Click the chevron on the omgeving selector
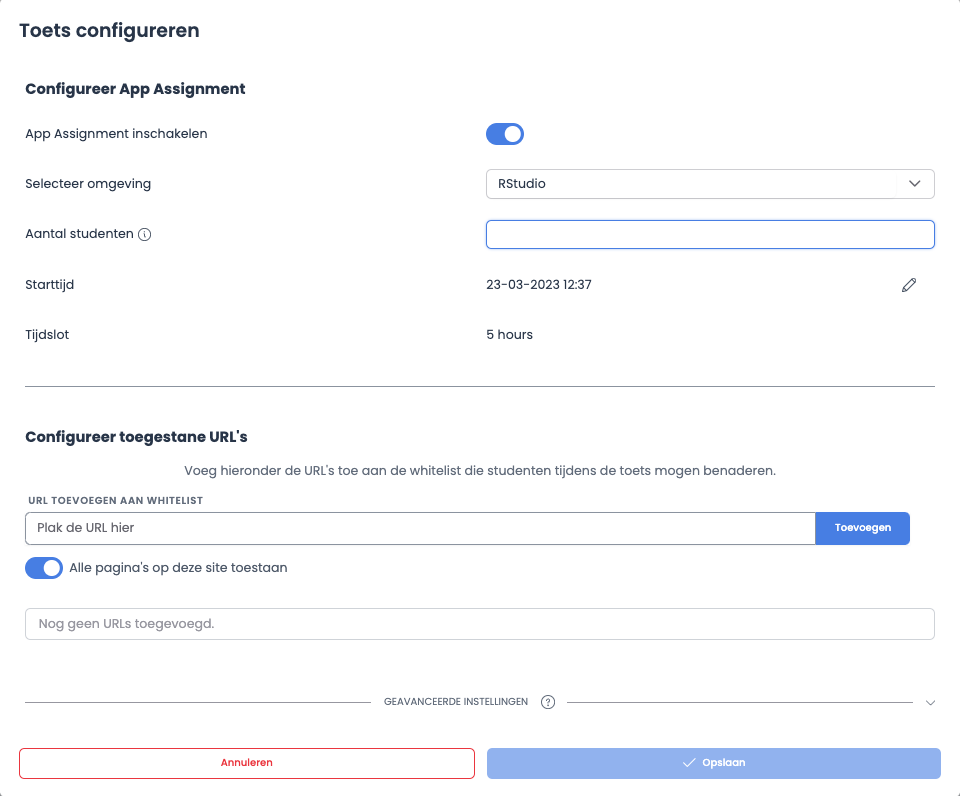Screen dimensions: 960x796 pyautogui.click(x=914, y=184)
